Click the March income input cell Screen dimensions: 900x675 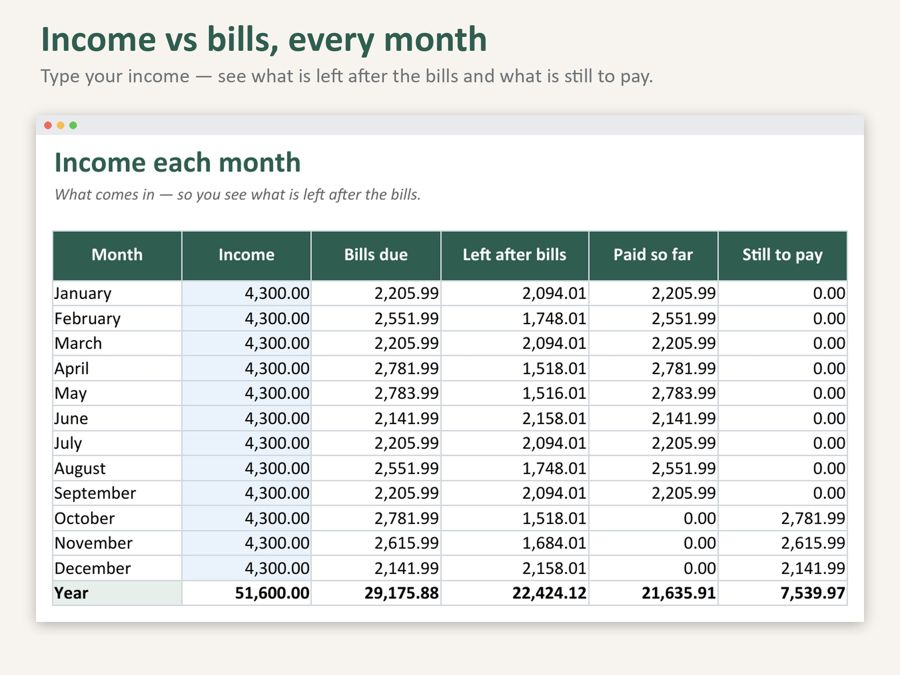tap(246, 343)
